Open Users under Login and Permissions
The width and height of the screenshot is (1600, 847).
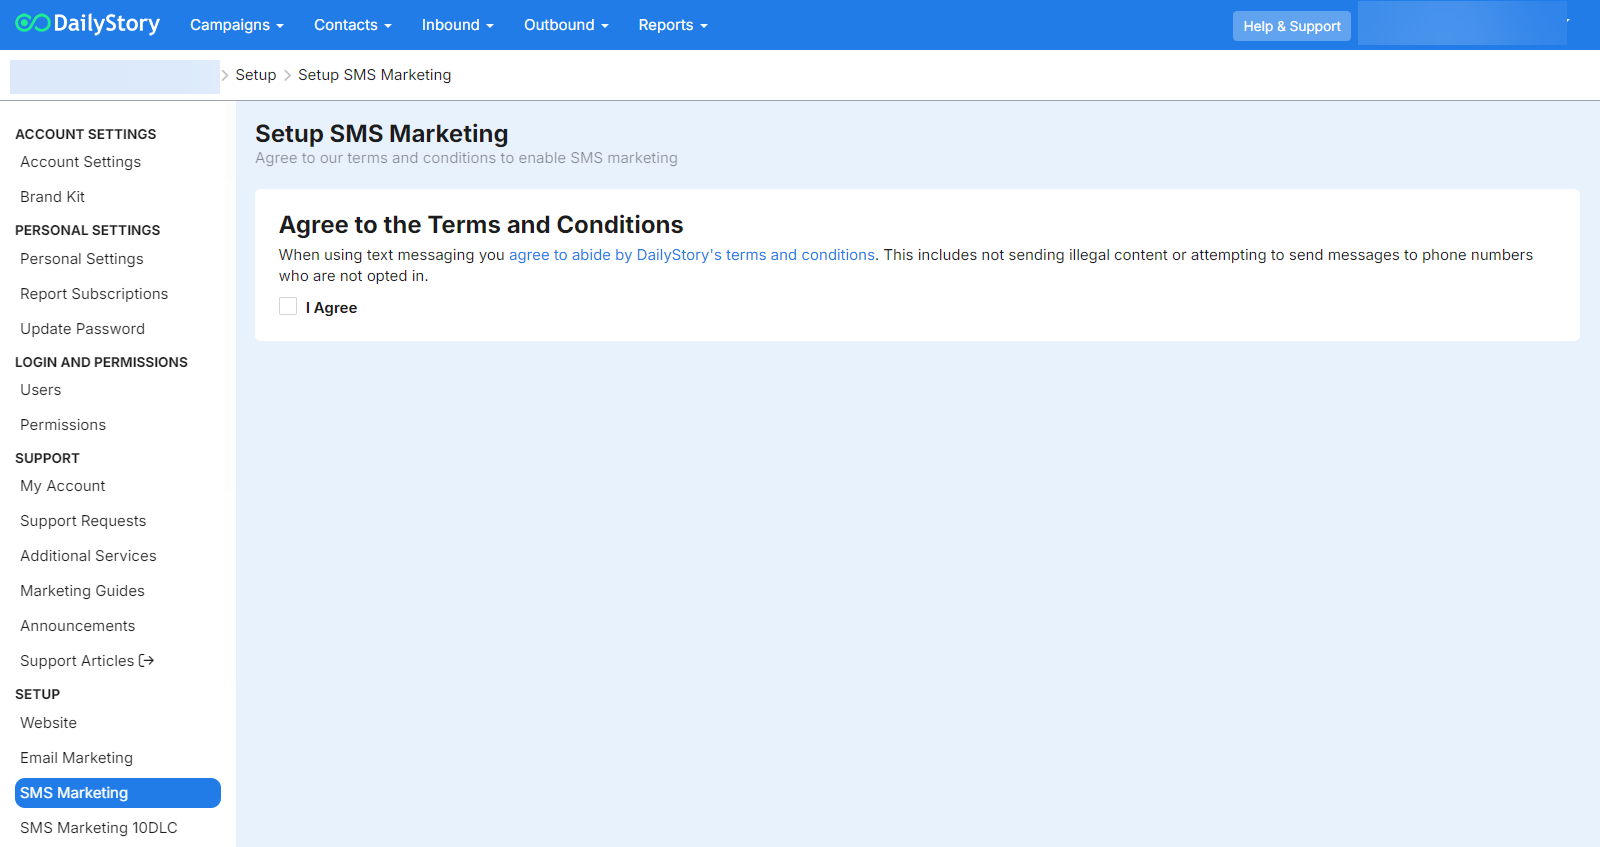[x=41, y=390]
